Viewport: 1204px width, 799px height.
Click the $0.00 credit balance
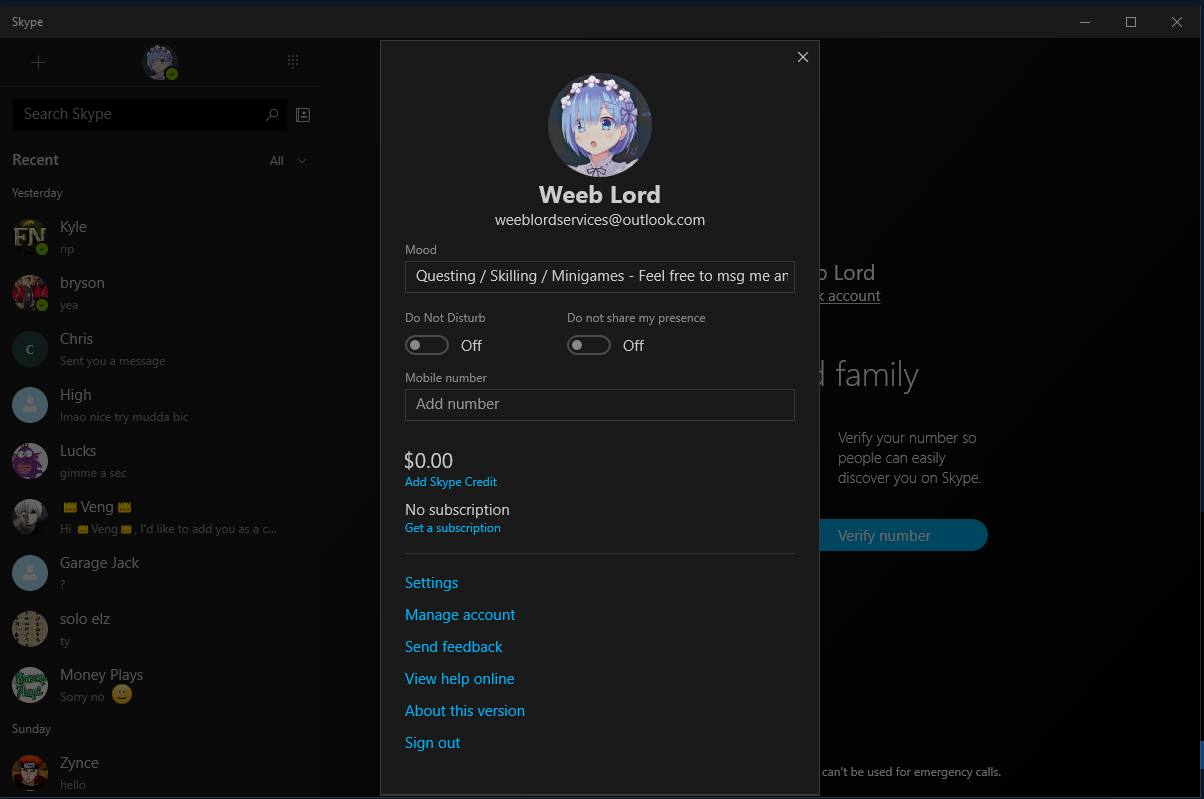pos(429,461)
